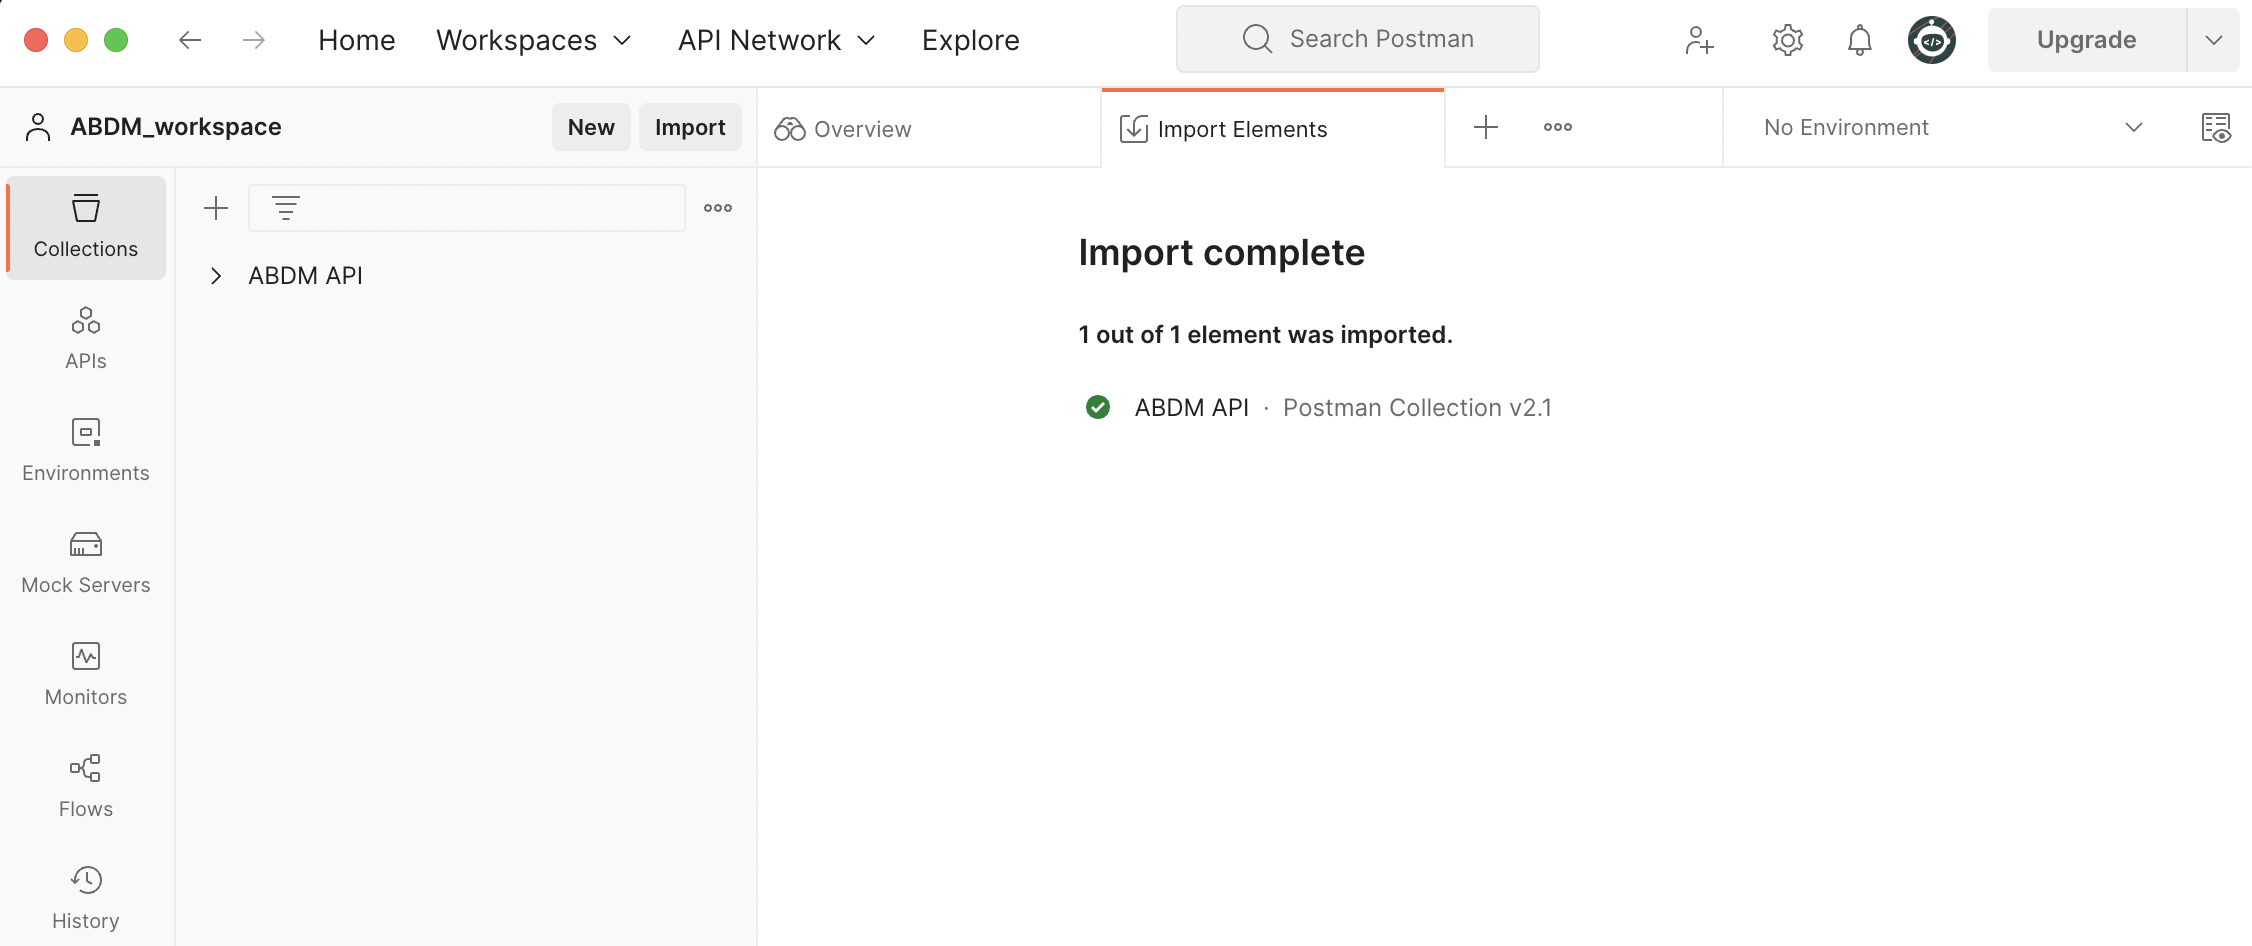2252x946 pixels.
Task: Click the Import button
Action: click(690, 127)
